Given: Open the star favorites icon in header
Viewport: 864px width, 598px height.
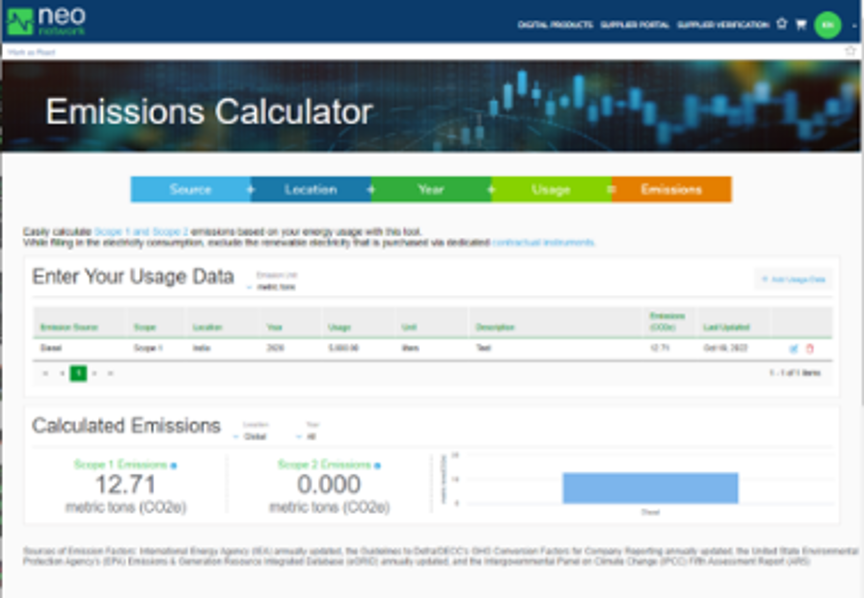Looking at the screenshot, I should pos(782,24).
